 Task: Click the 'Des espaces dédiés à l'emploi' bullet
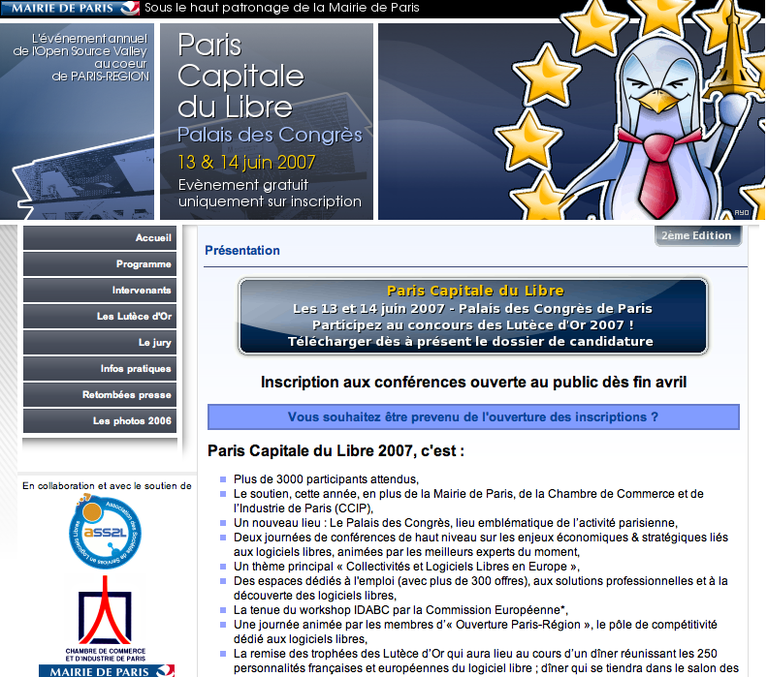[x=480, y=588]
